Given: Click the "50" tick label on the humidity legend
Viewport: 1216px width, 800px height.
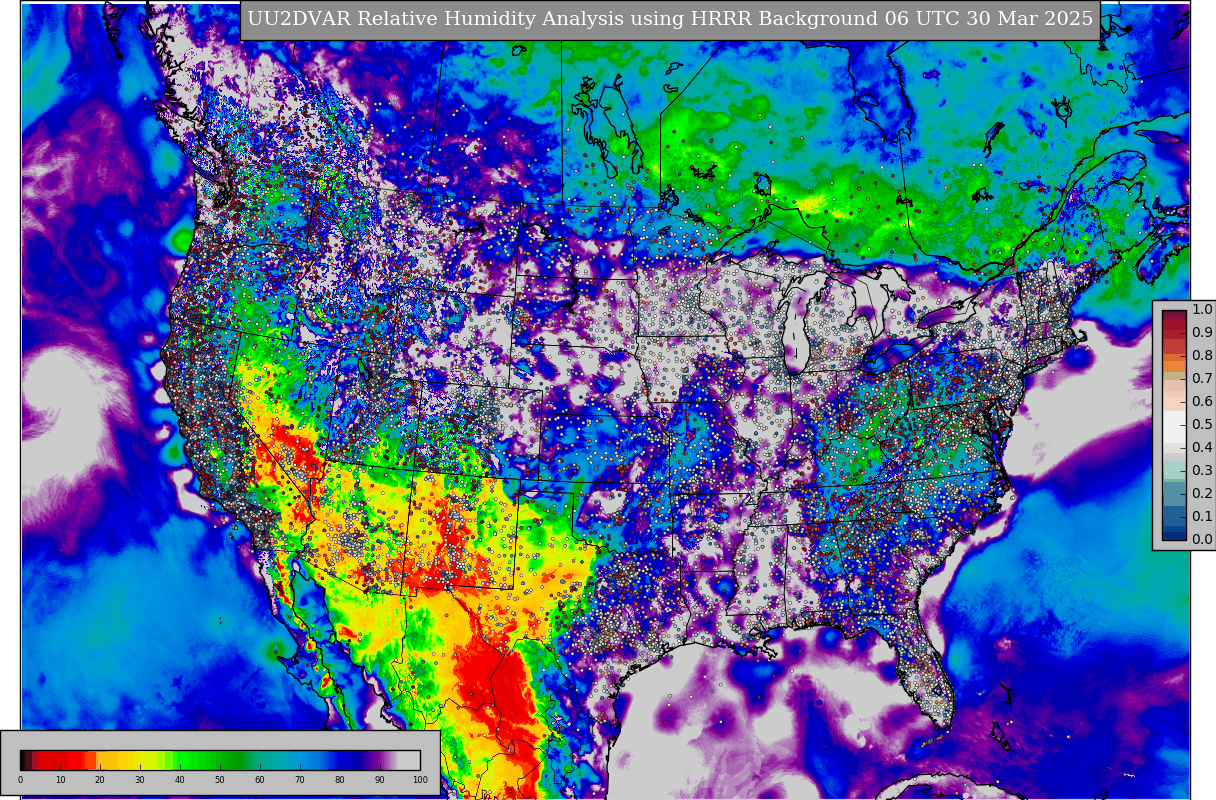Looking at the screenshot, I should (x=220, y=780).
